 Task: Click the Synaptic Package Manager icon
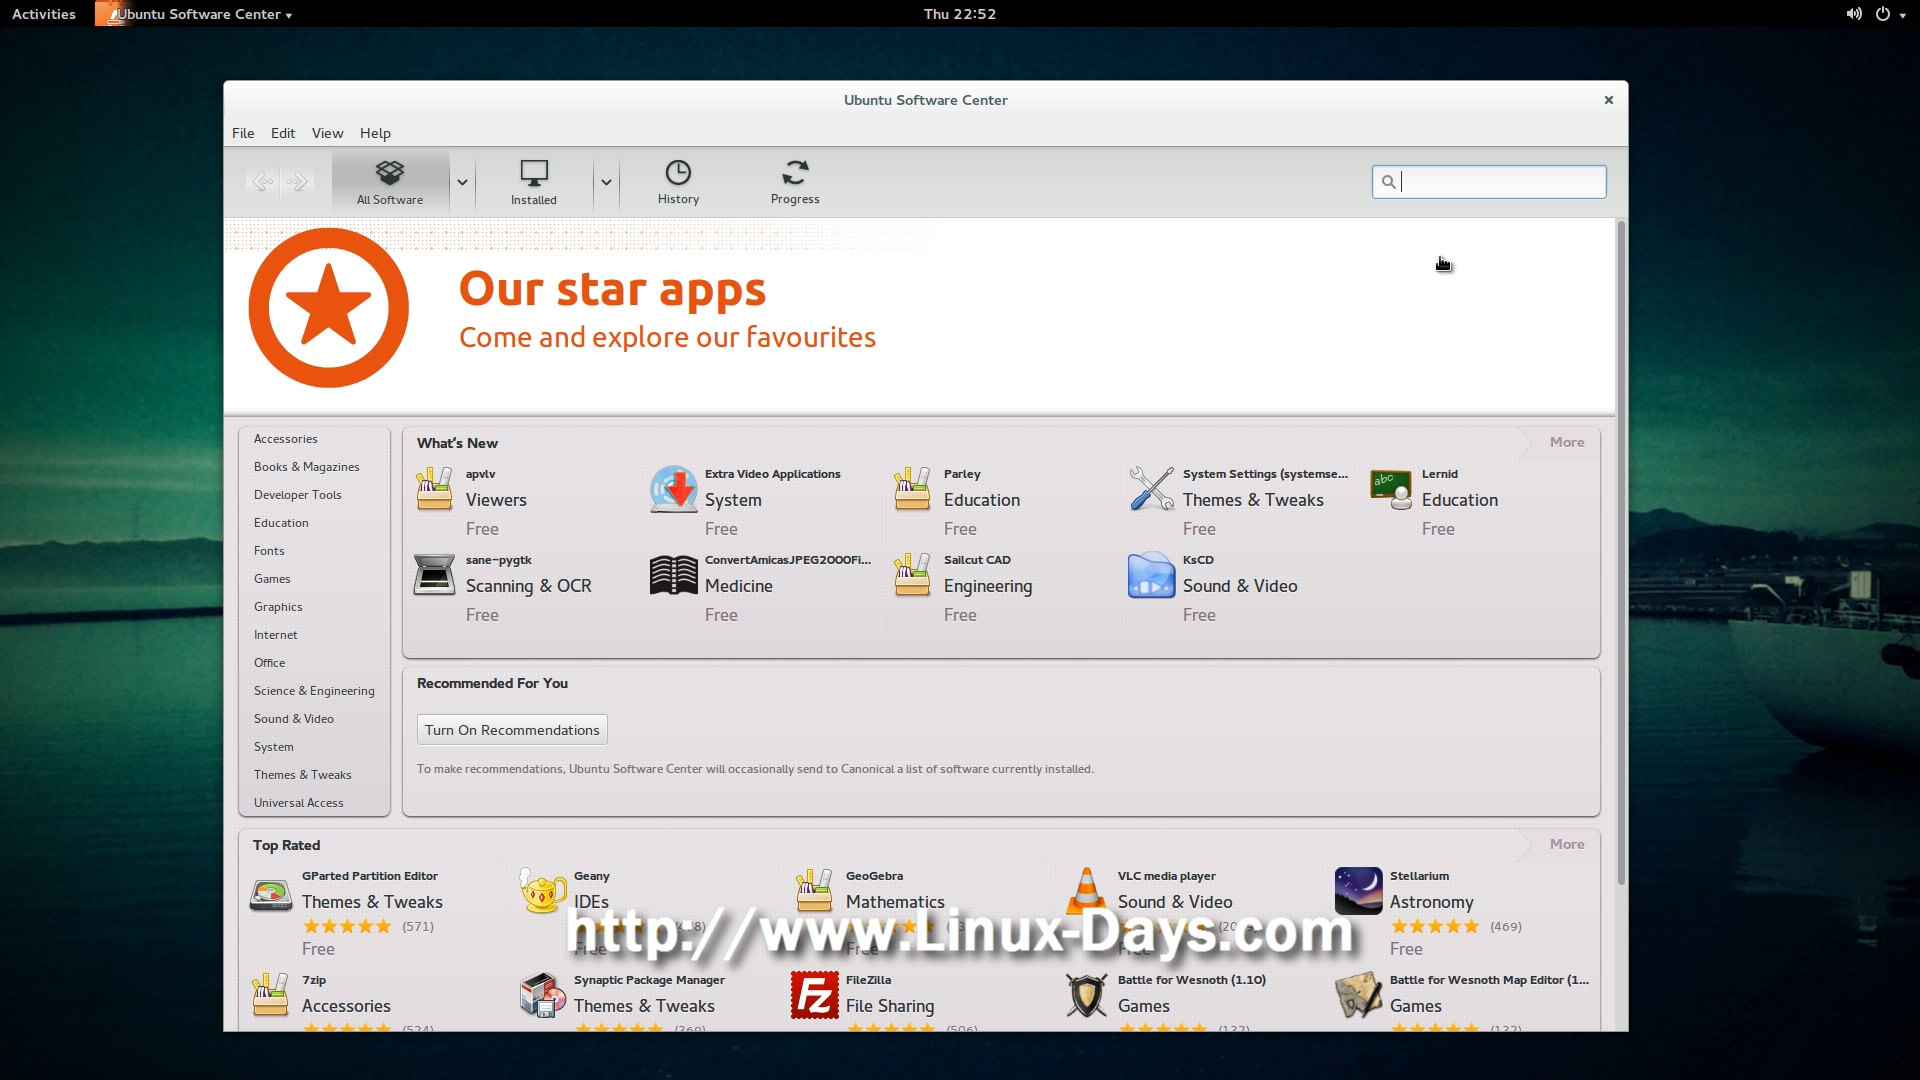click(x=542, y=995)
